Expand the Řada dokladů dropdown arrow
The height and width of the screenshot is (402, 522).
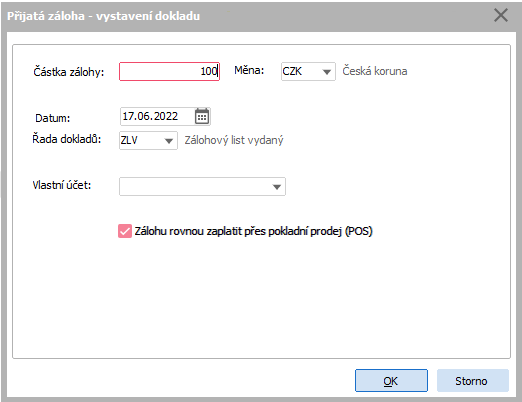point(169,141)
